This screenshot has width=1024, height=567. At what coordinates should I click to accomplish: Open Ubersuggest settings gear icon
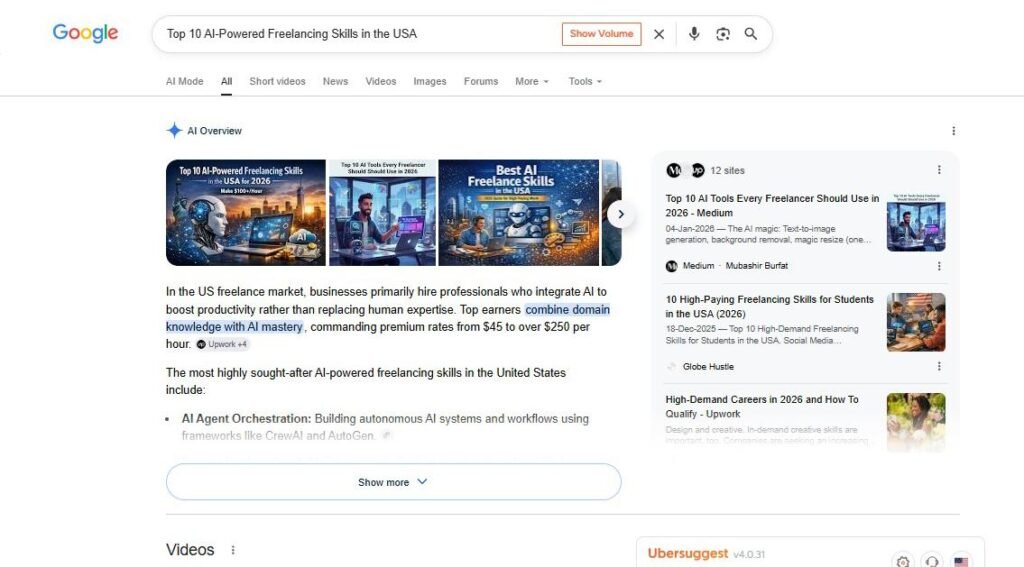pos(903,561)
